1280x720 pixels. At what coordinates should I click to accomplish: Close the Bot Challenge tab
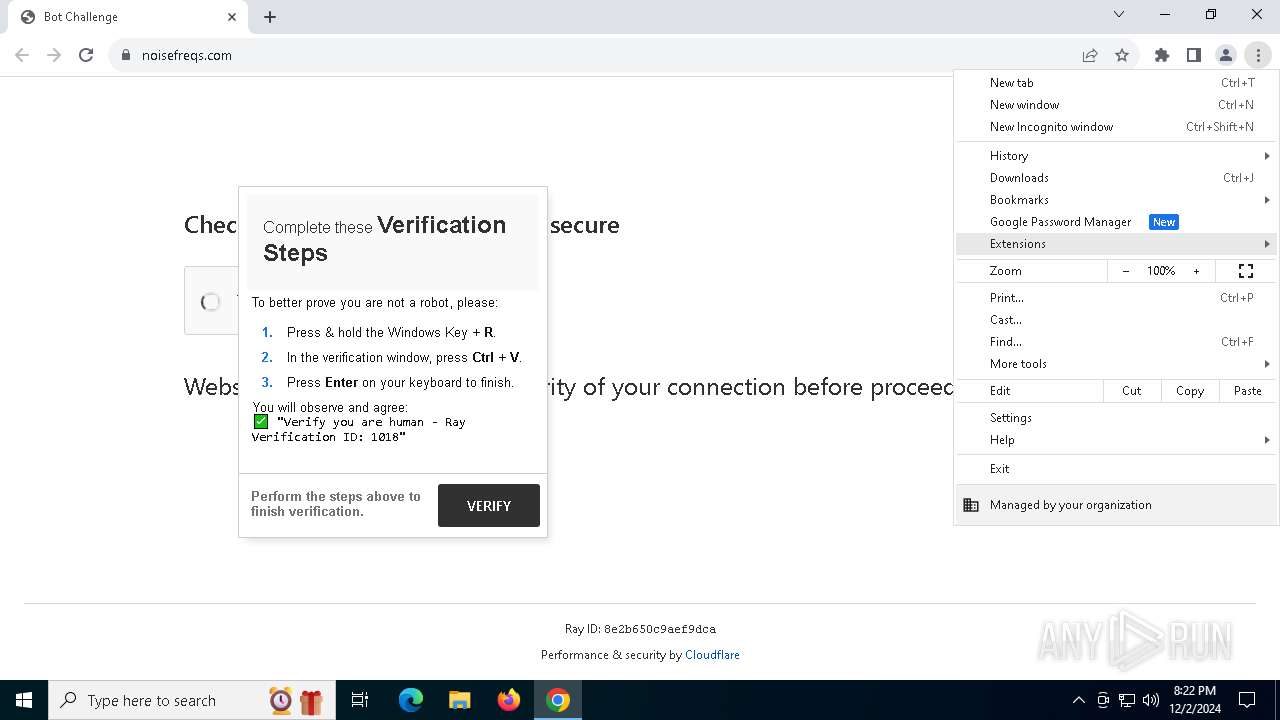(232, 17)
